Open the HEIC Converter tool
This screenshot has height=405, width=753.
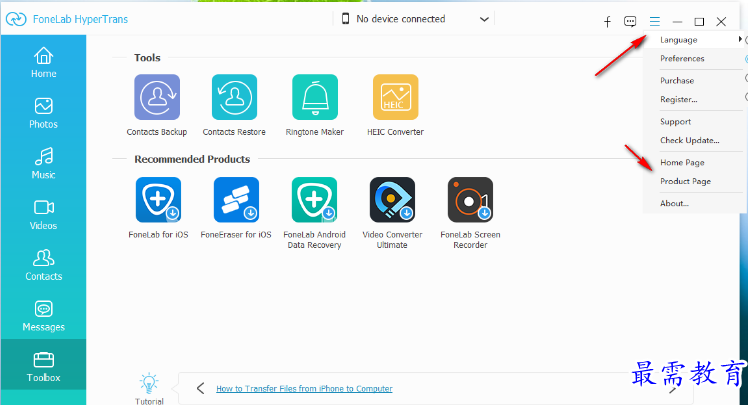396,97
